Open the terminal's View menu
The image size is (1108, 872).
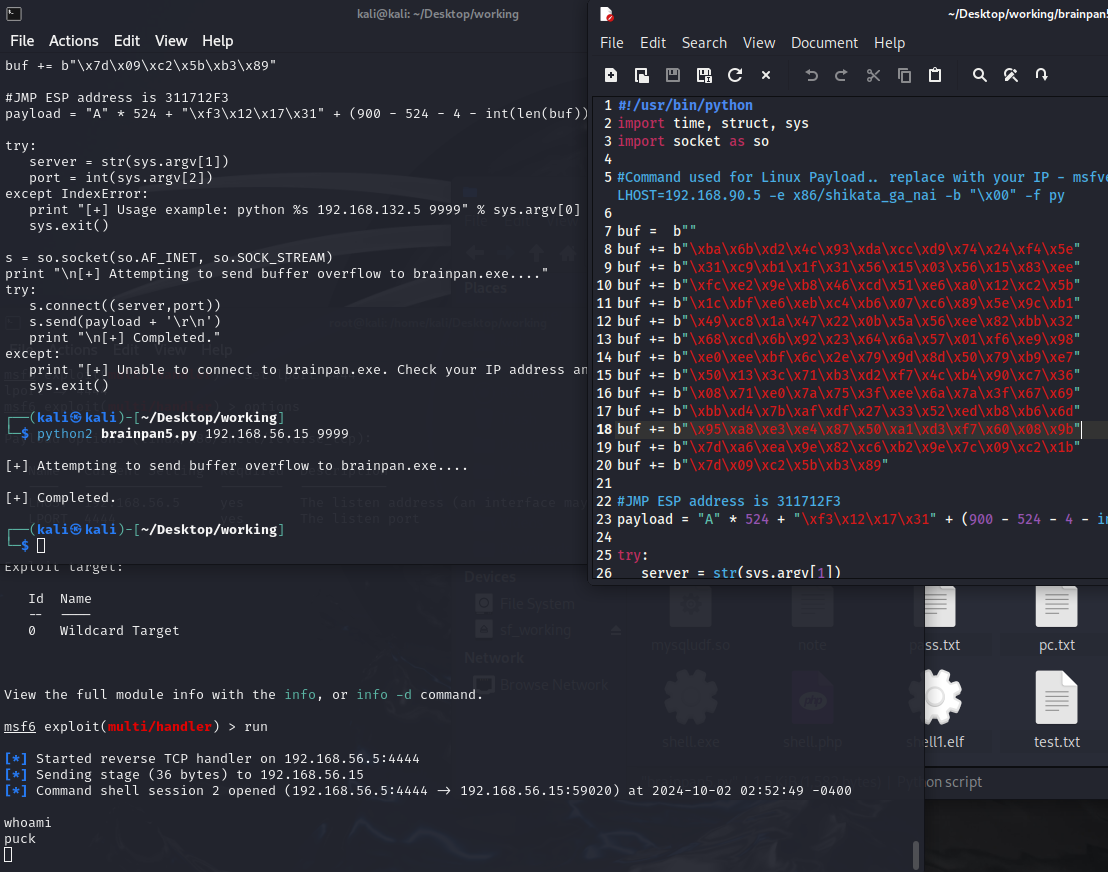(171, 41)
